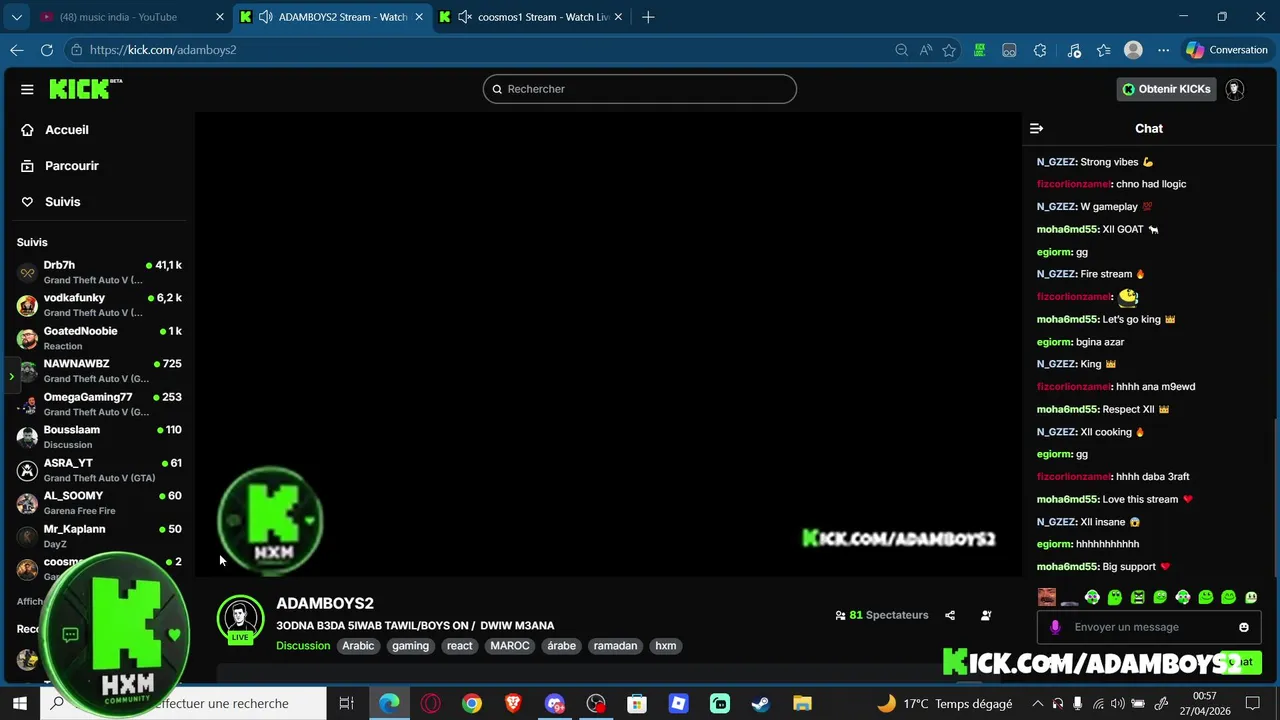Click the user moderation icon beside share
The height and width of the screenshot is (720, 1280).
point(986,615)
